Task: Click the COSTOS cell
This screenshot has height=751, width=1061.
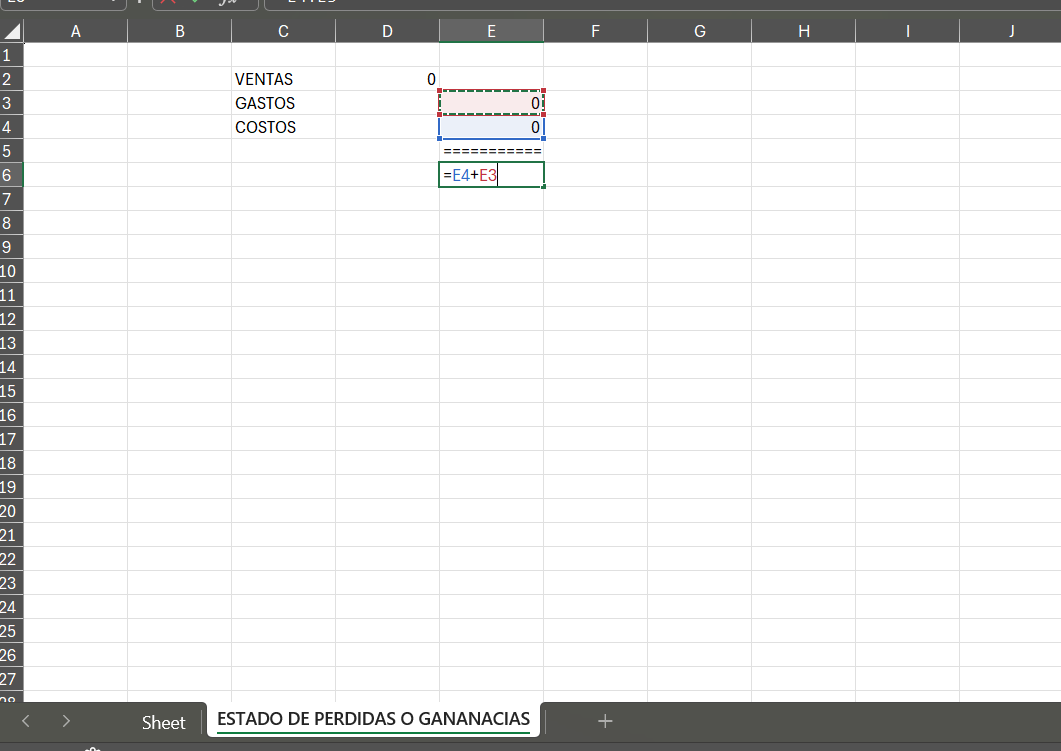Action: pyautogui.click(x=284, y=127)
